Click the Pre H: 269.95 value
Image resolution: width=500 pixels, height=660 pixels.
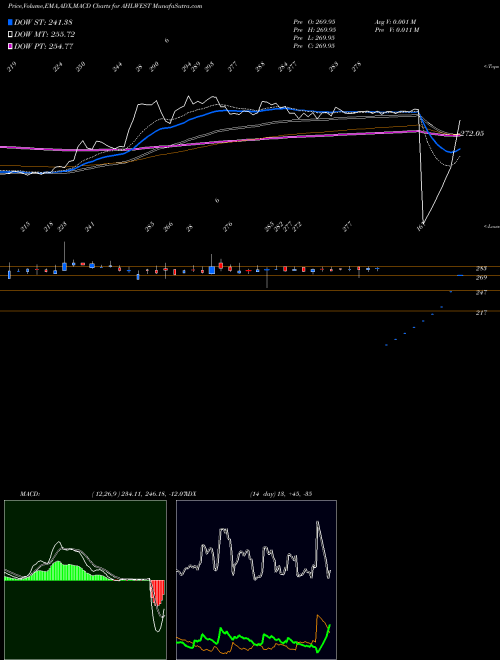tap(314, 30)
